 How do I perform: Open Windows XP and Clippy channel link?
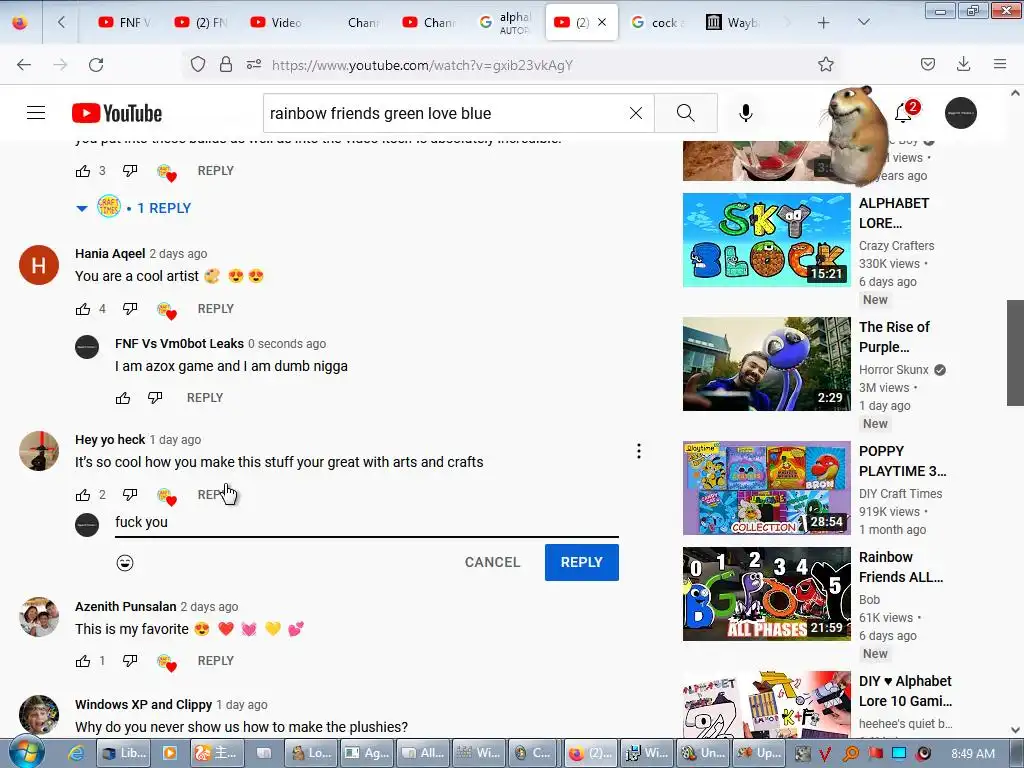point(144,705)
